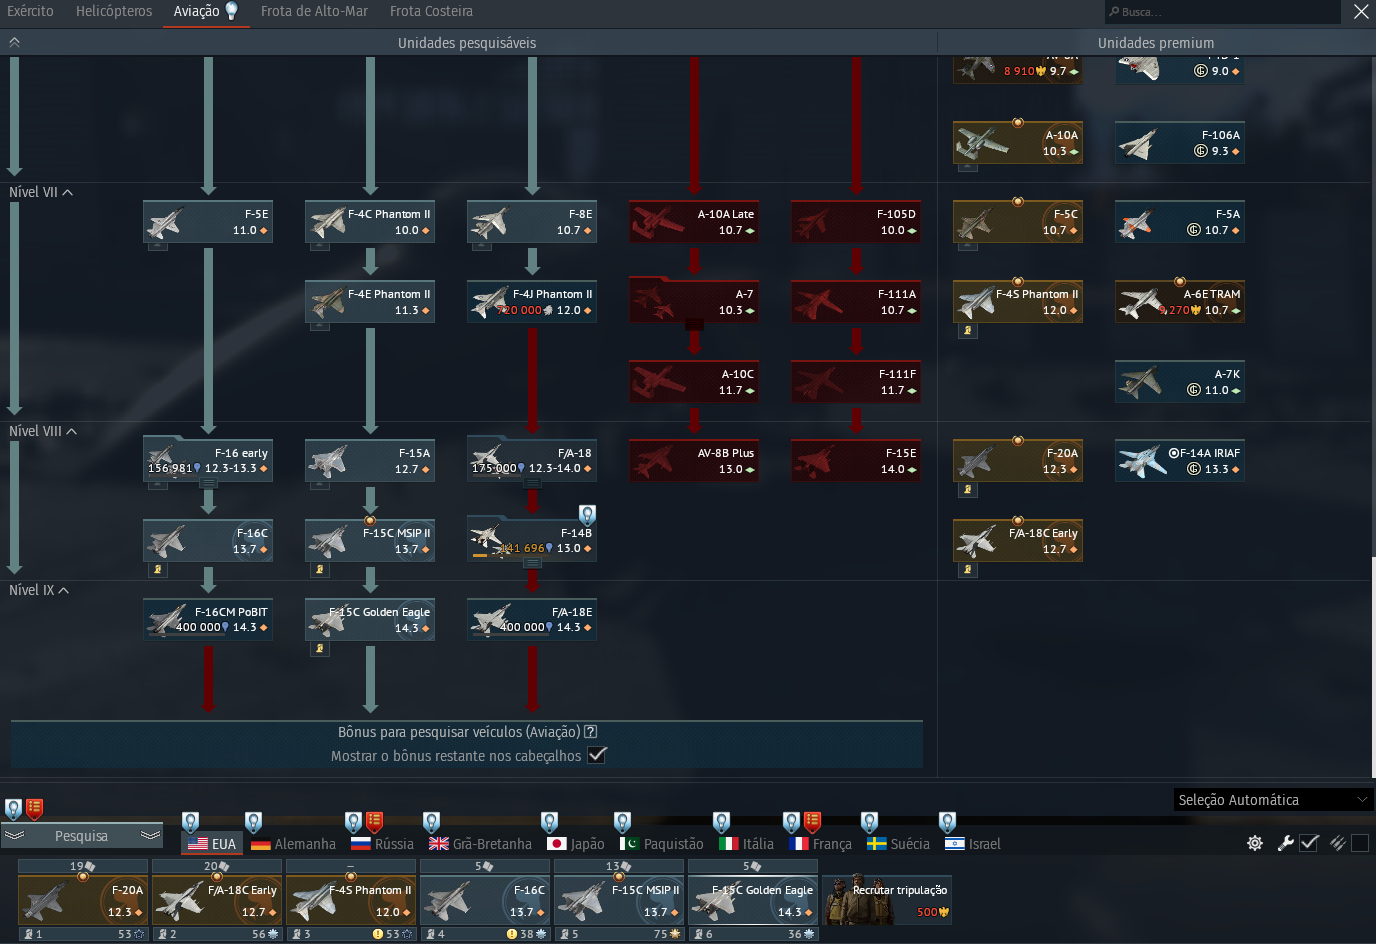Switch to the Exército tab

30,11
